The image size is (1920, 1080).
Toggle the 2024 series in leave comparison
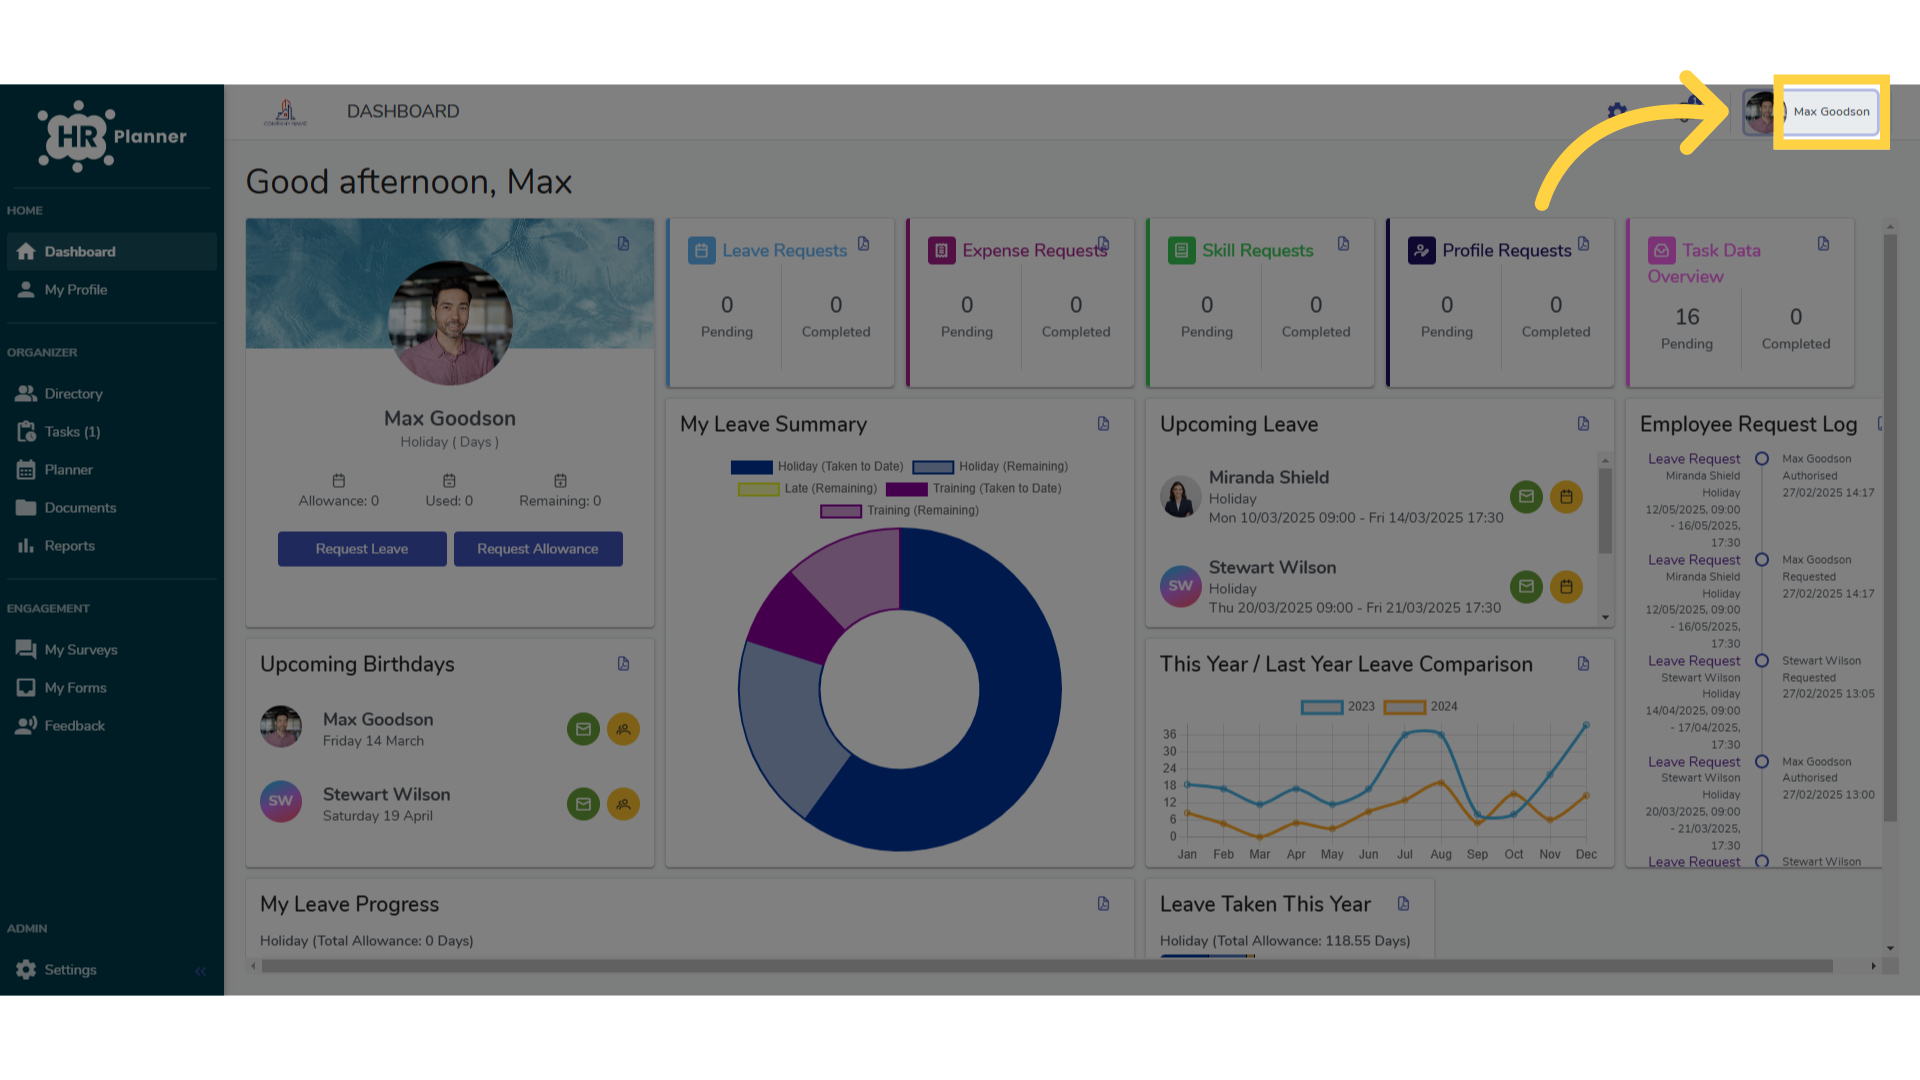(1421, 707)
